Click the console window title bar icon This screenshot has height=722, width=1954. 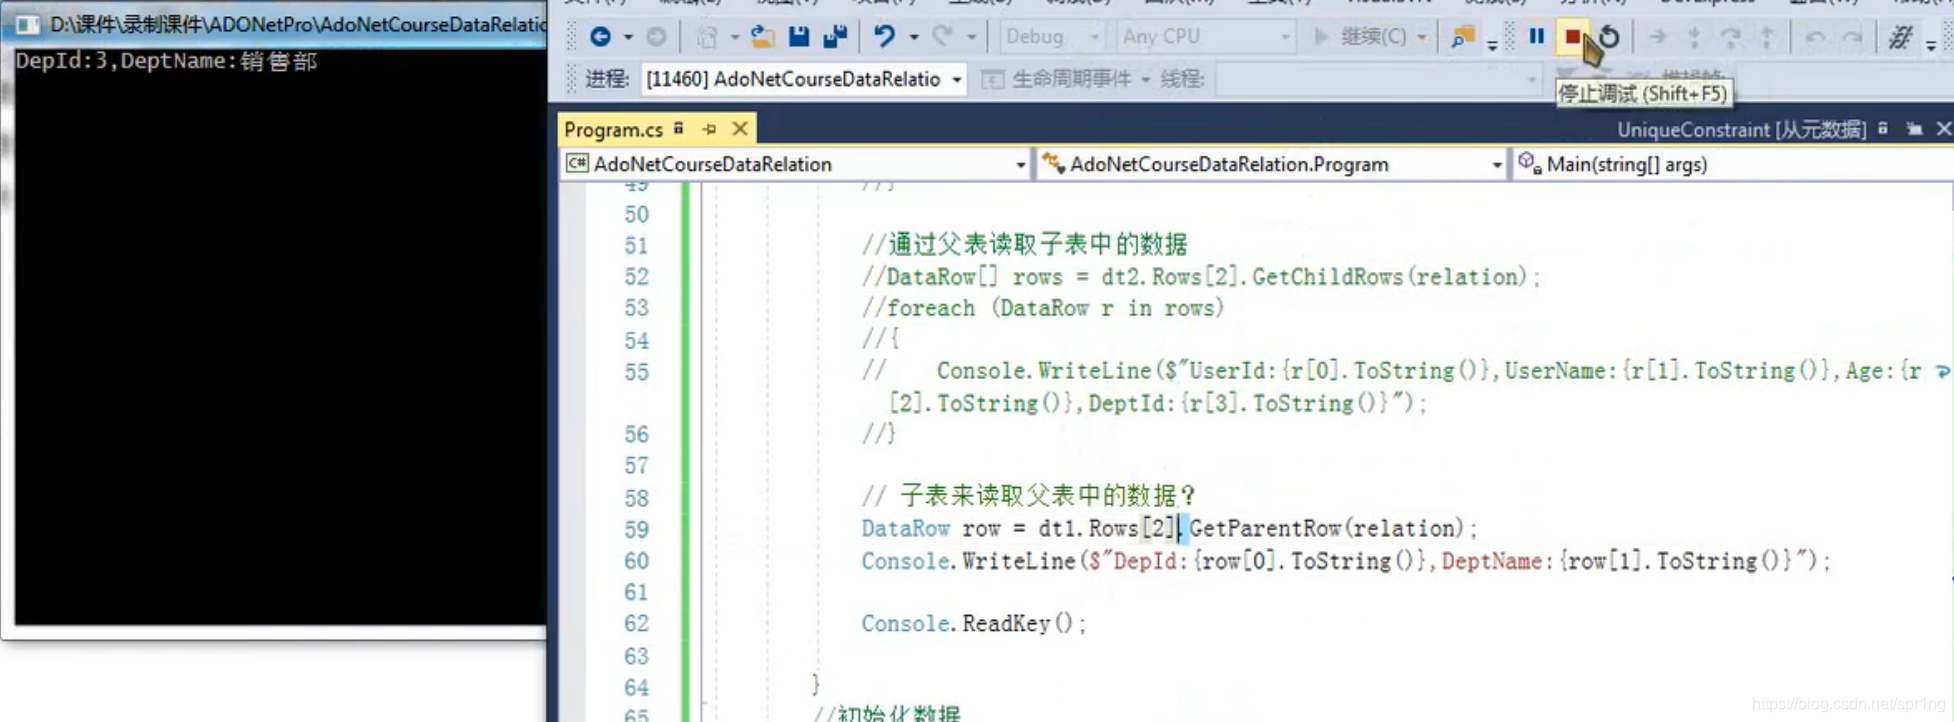pos(27,24)
